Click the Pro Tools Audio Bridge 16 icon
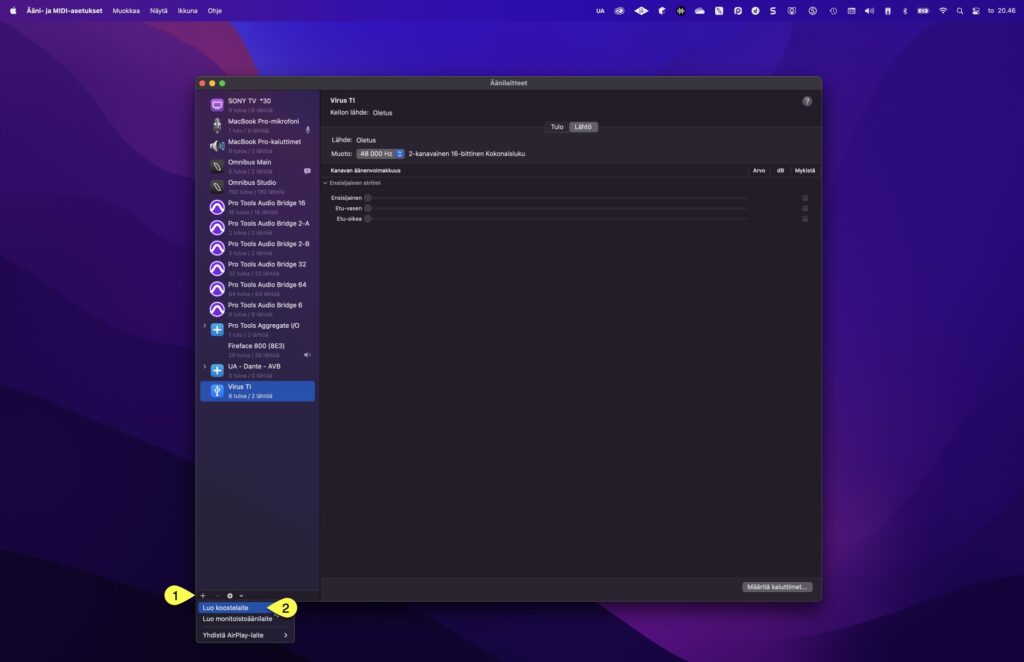This screenshot has height=662, width=1024. (219, 207)
